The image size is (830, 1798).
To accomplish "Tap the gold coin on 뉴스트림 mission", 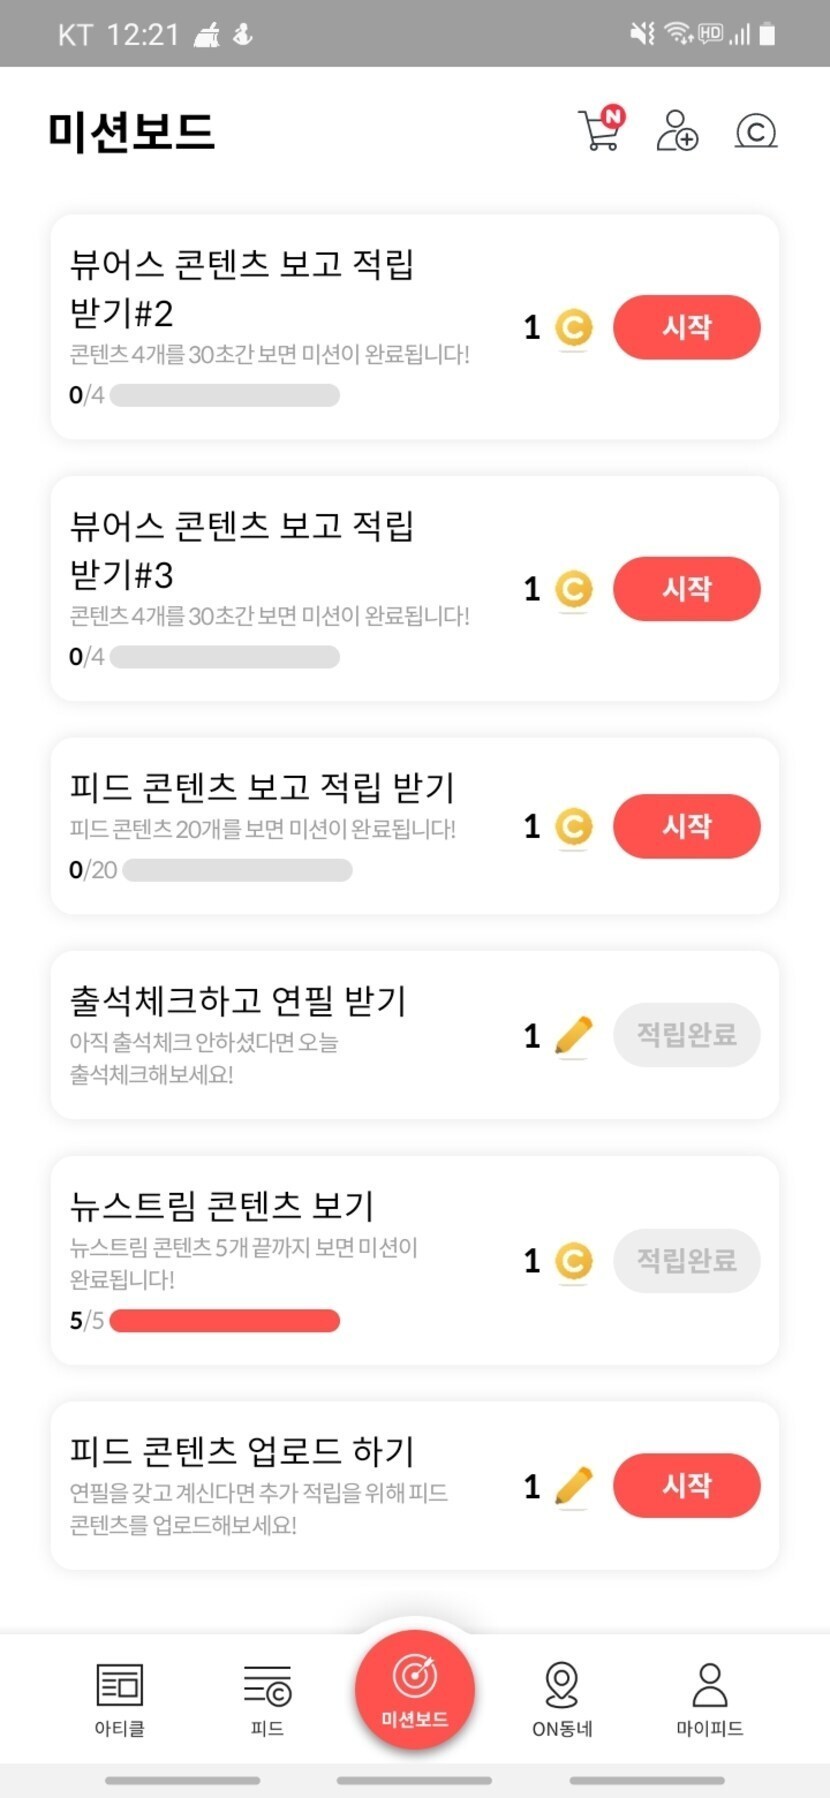I will click(x=573, y=1261).
